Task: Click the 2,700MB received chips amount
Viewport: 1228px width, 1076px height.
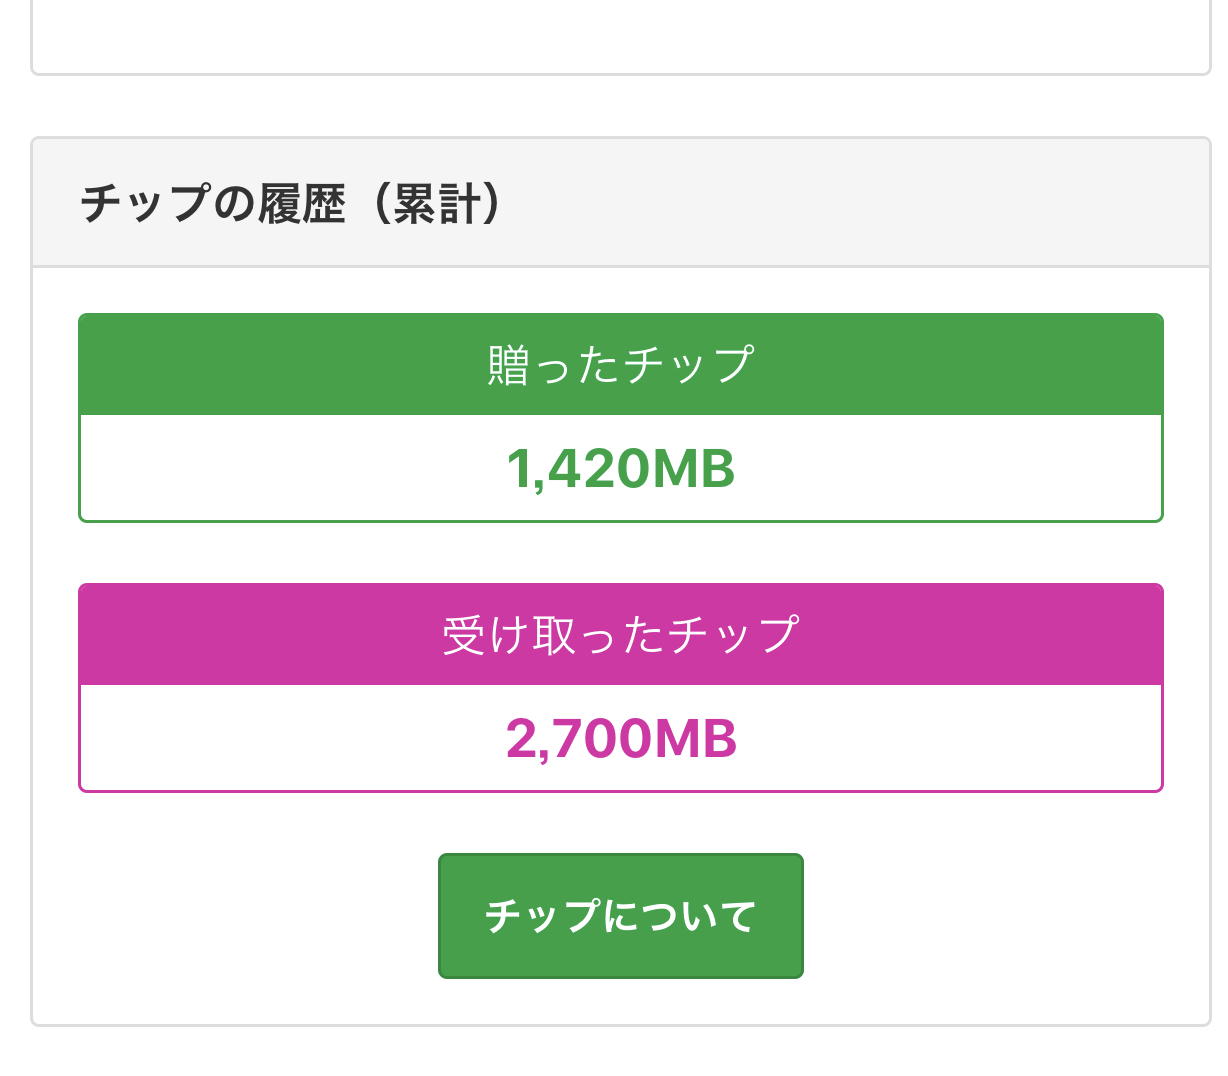Action: 620,738
